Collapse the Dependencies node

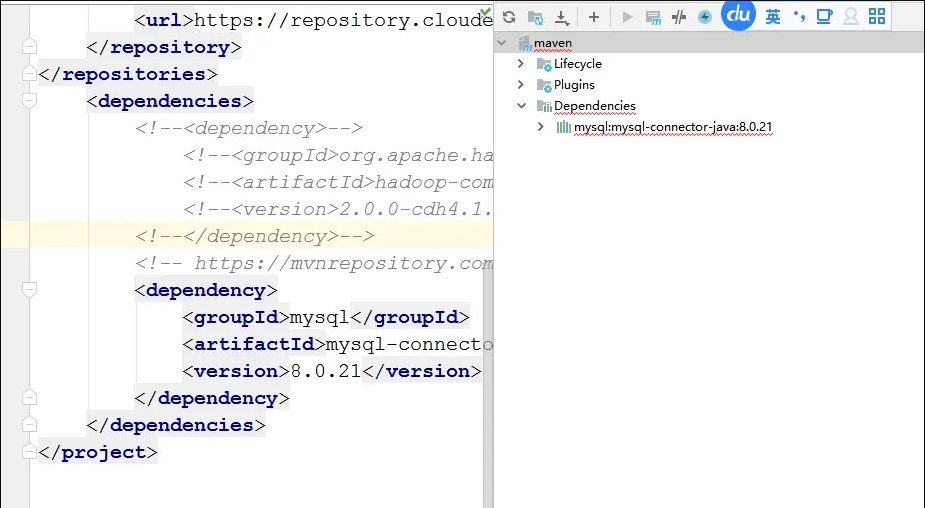521,106
